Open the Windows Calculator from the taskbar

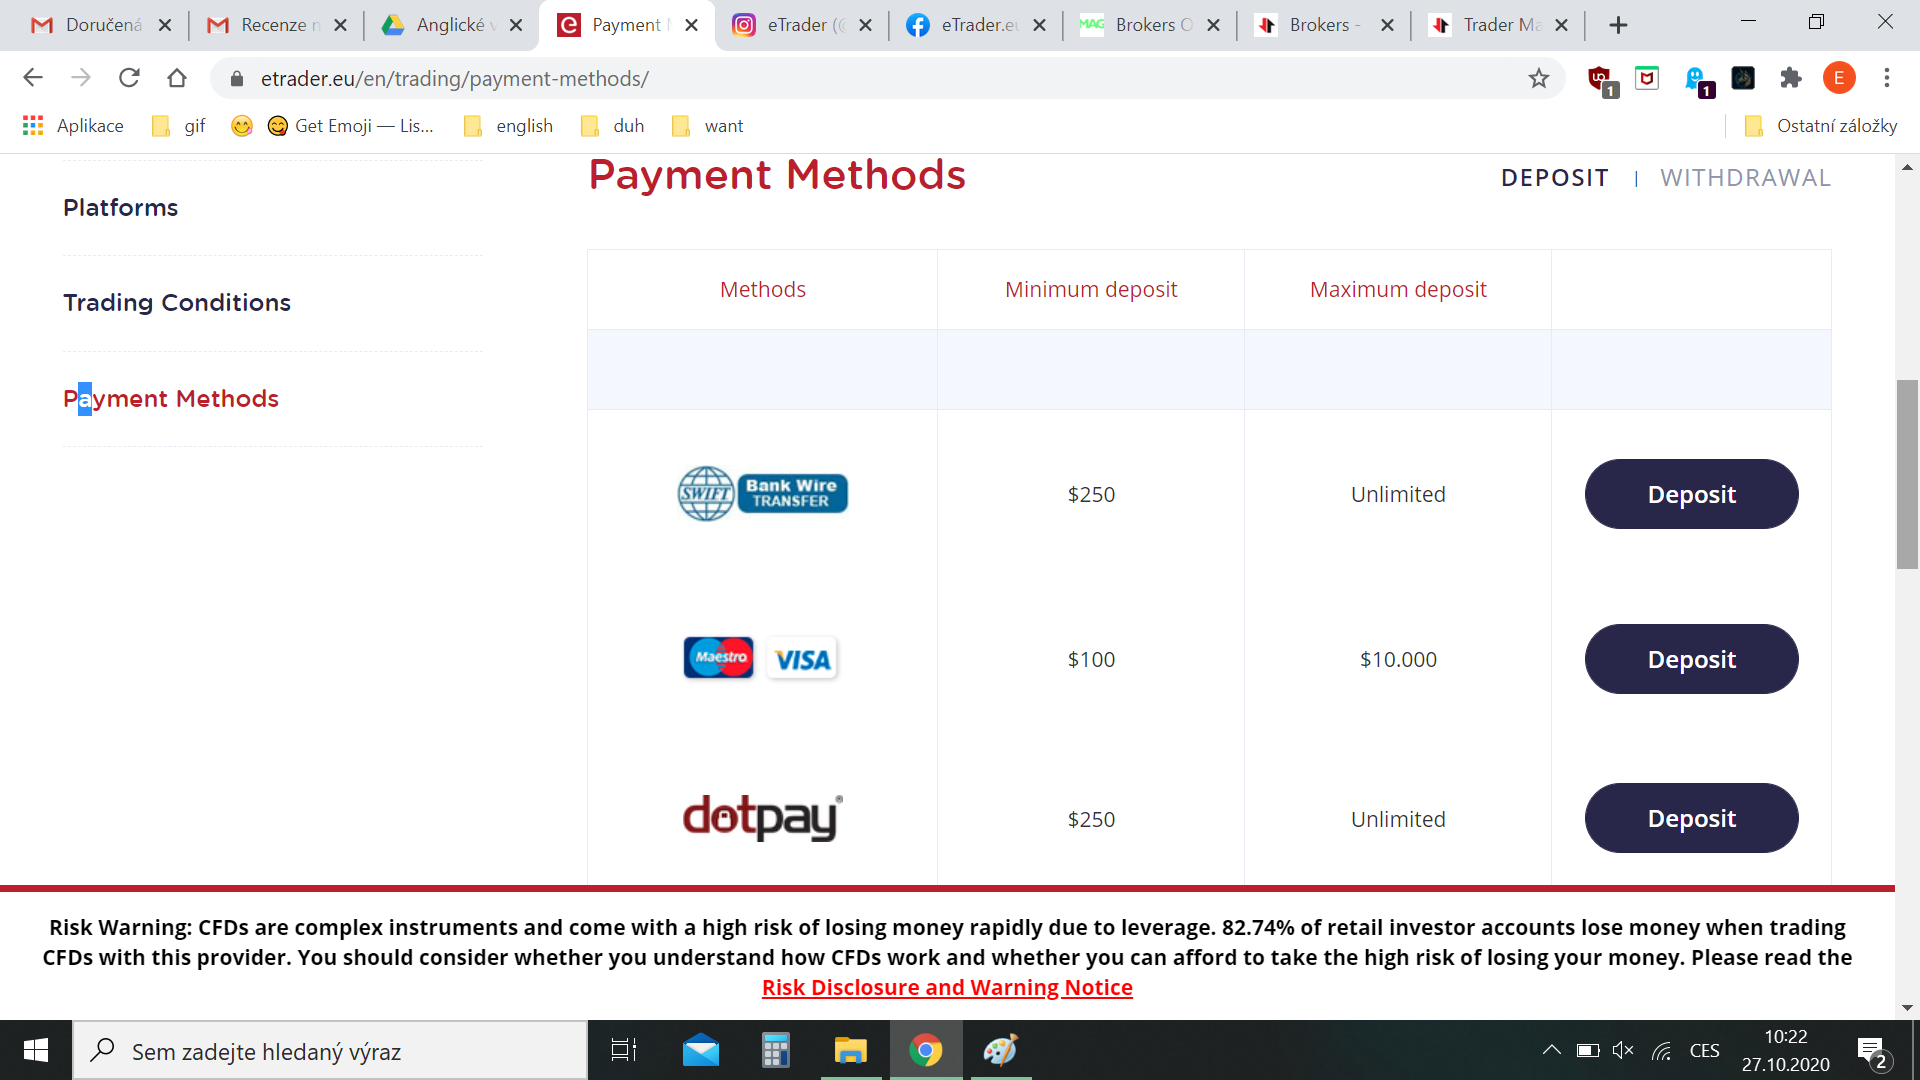point(775,1051)
